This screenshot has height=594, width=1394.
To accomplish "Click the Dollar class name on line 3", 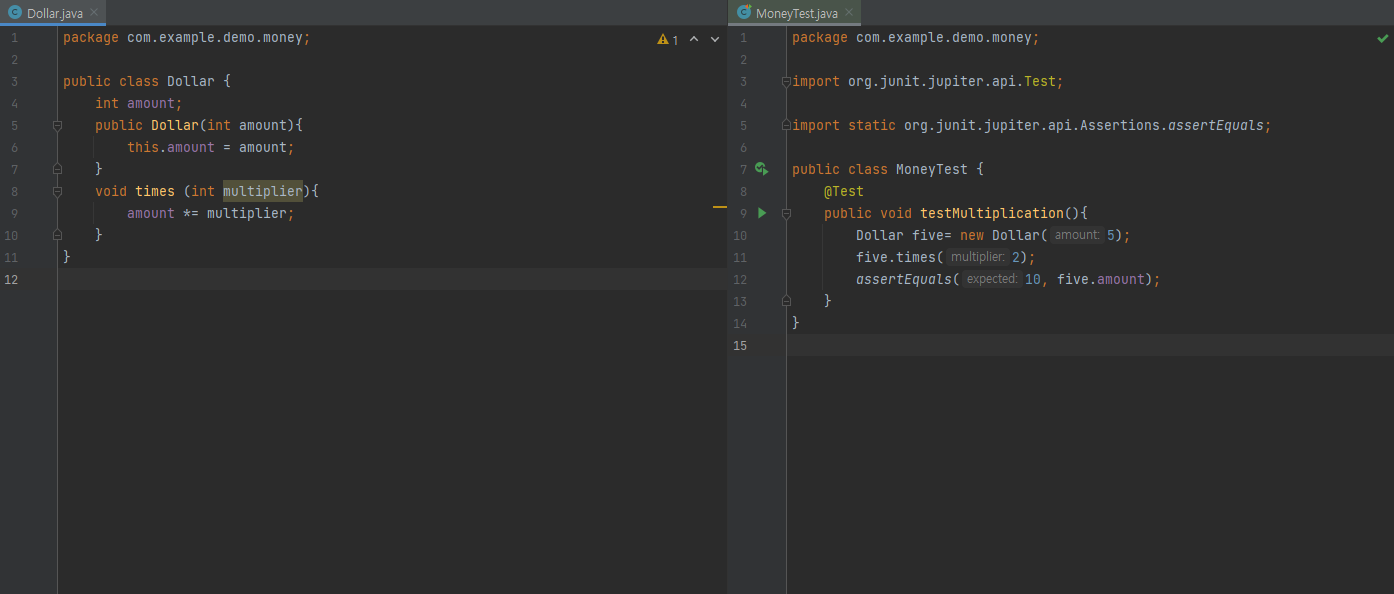I will (191, 82).
